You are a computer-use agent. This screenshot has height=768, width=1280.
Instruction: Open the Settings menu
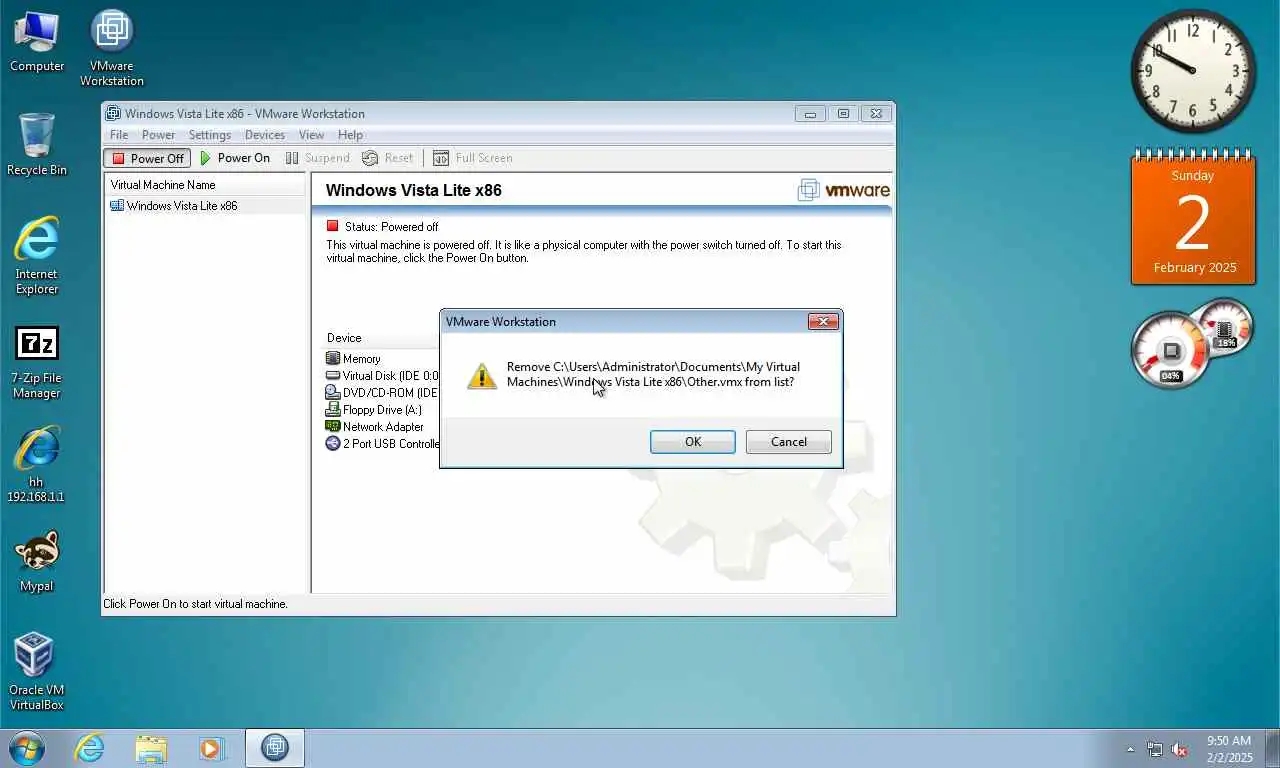click(210, 135)
